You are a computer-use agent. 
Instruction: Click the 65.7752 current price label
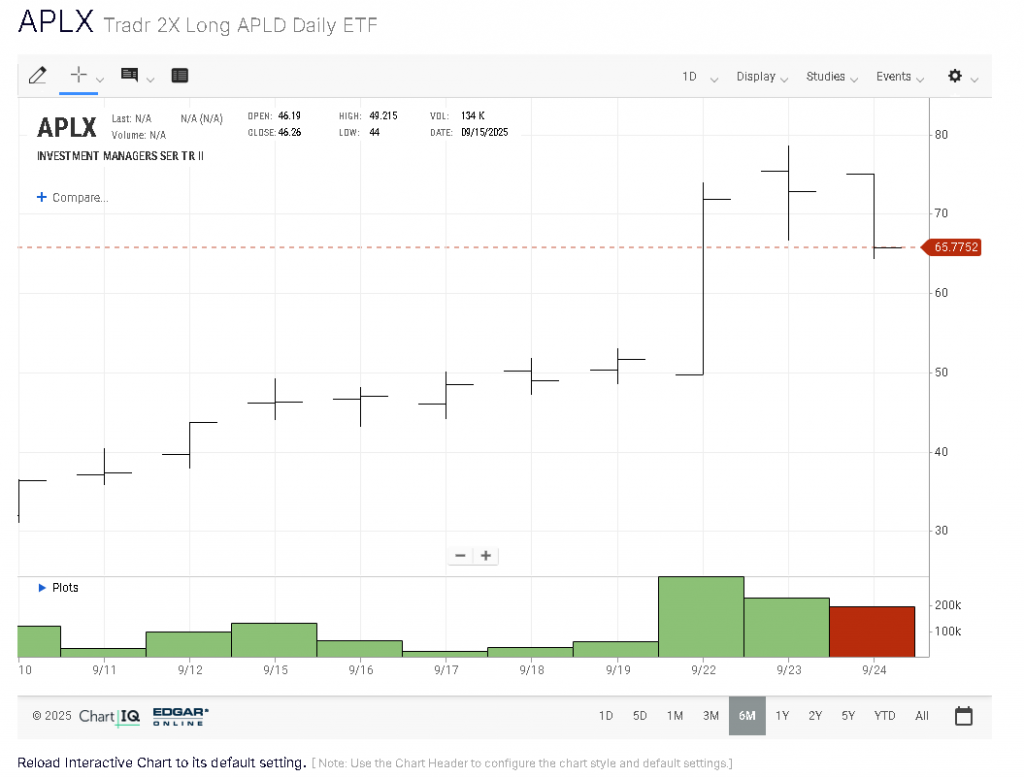pos(955,247)
